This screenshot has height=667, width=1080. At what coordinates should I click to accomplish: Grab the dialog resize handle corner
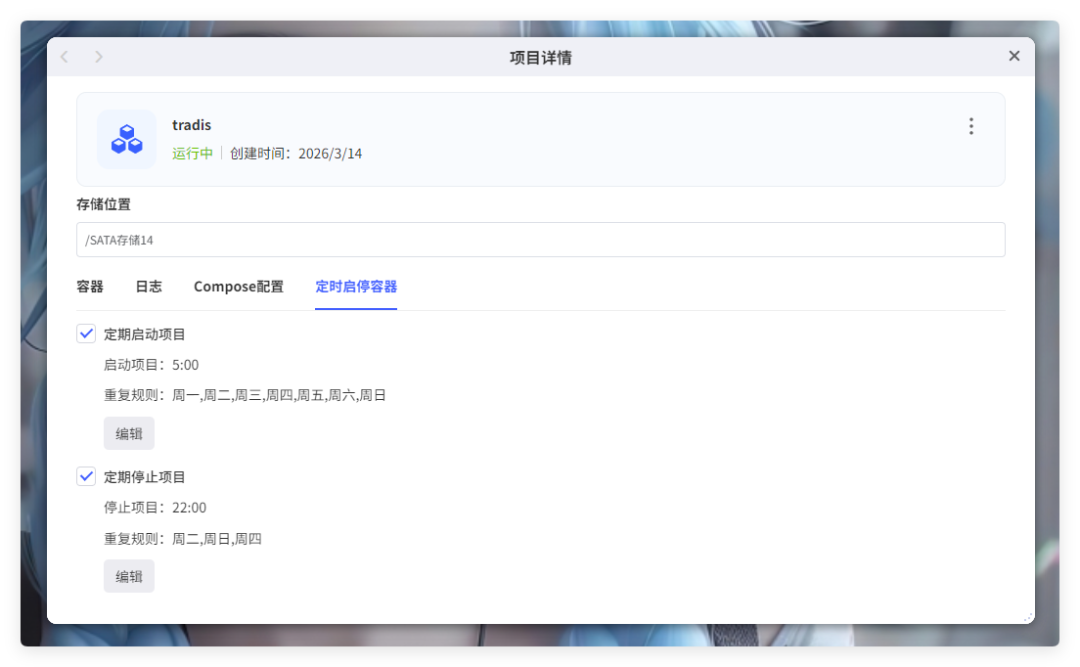(1028, 617)
